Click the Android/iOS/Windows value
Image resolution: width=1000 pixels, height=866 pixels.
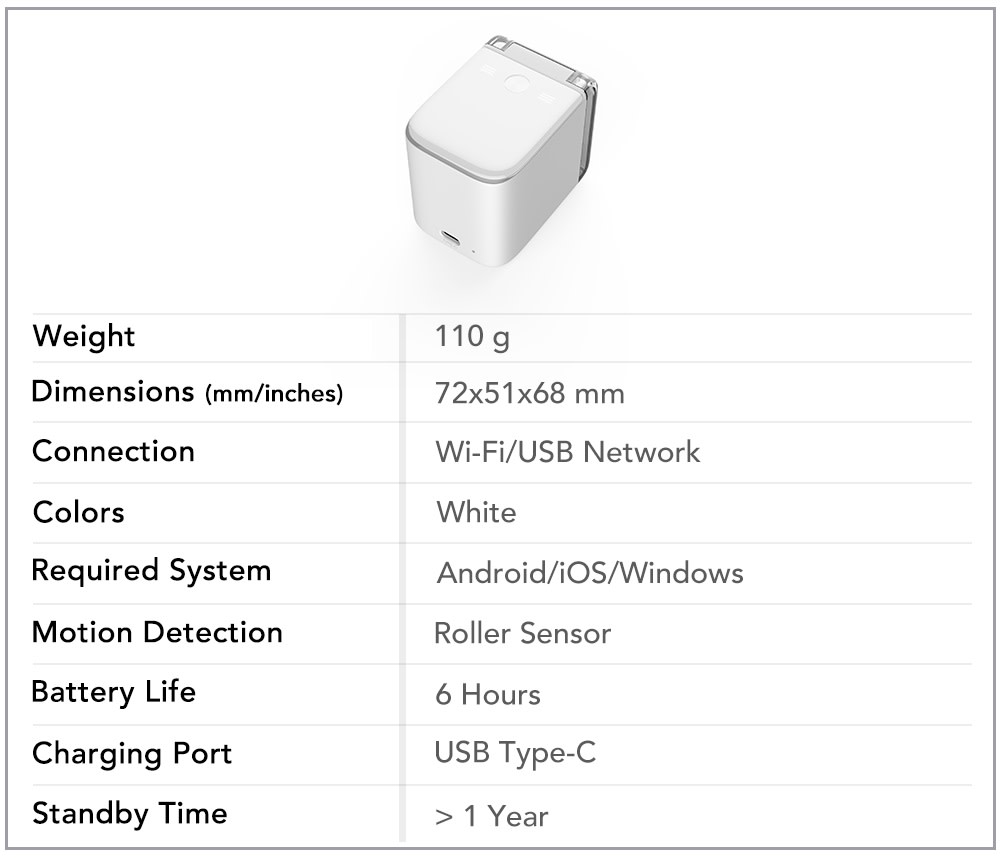point(590,573)
